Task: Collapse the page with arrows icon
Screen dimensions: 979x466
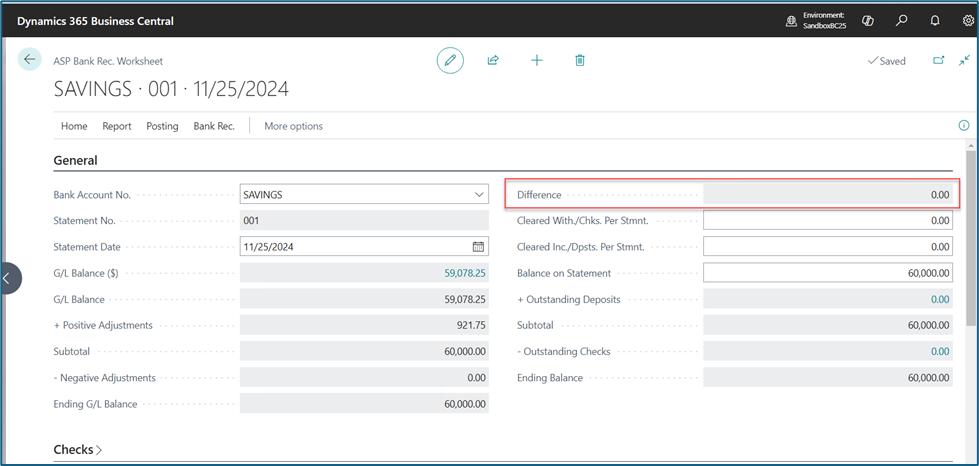Action: tap(965, 61)
